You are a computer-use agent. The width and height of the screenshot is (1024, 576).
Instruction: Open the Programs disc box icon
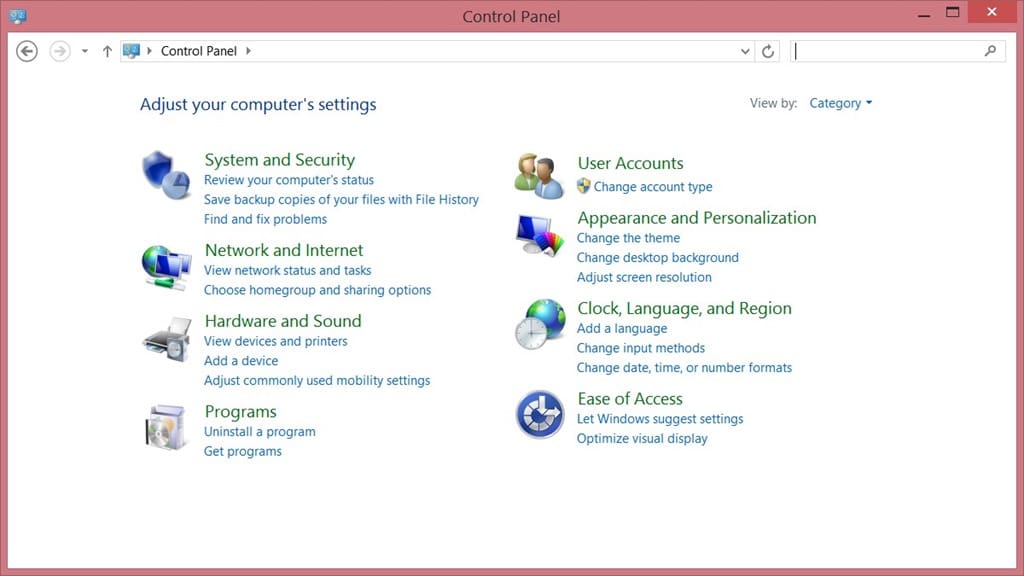point(165,427)
